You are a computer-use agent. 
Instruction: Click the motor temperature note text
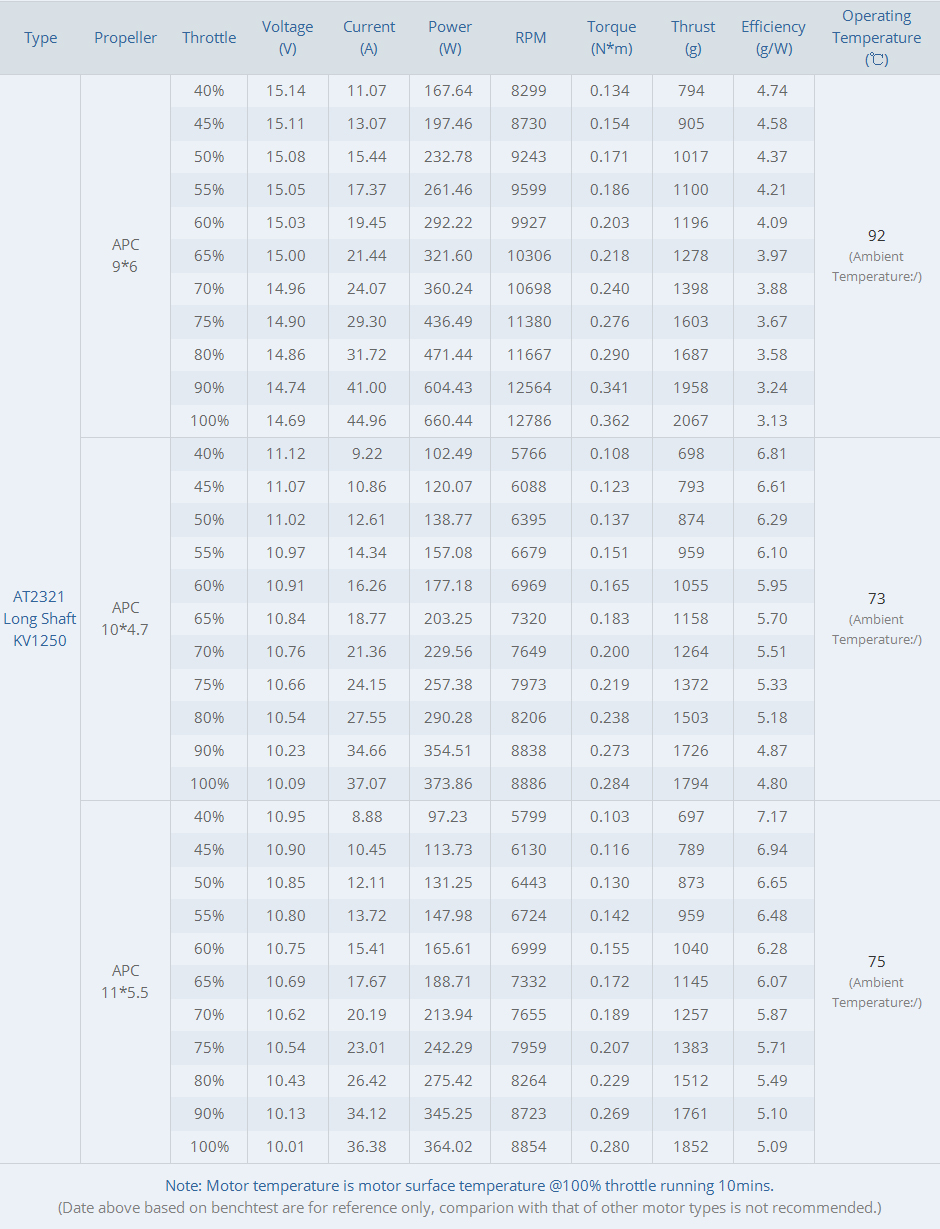tap(470, 1186)
